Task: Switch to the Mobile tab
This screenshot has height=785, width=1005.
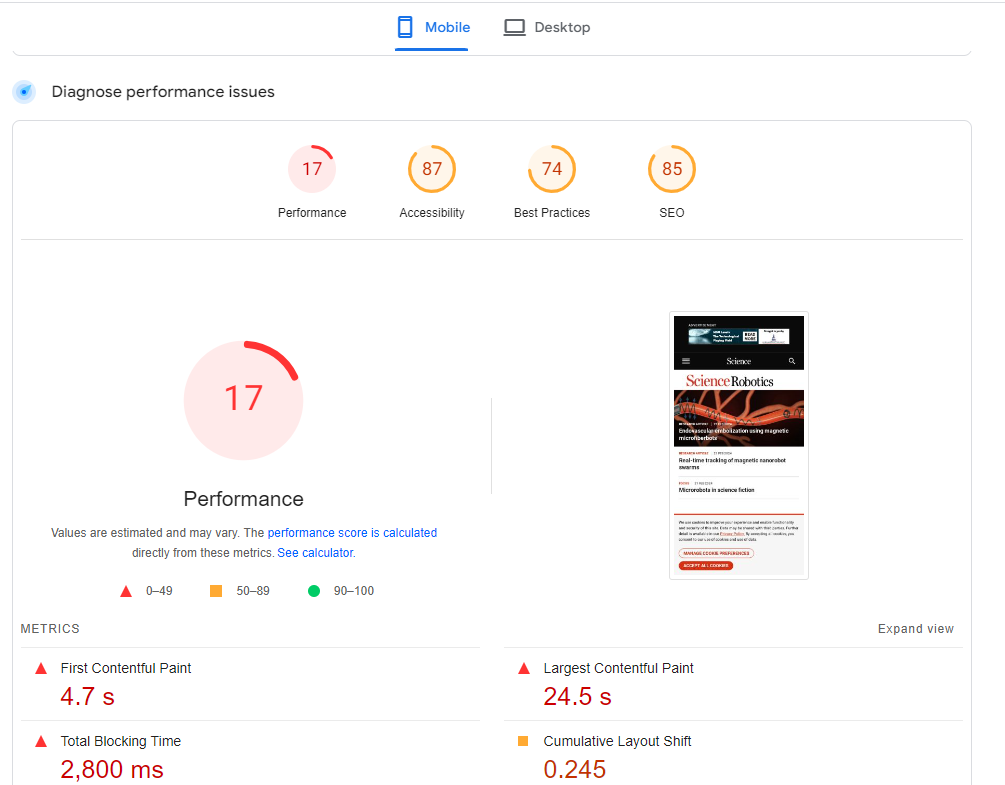Action: (x=432, y=26)
